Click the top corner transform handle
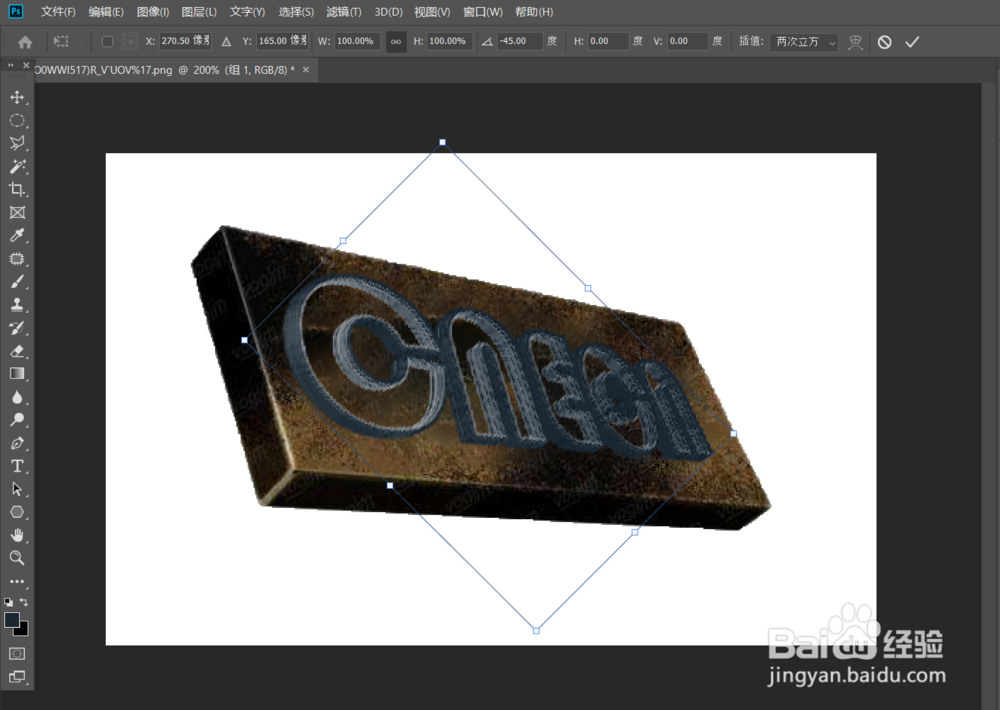This screenshot has width=1000, height=710. coord(443,142)
